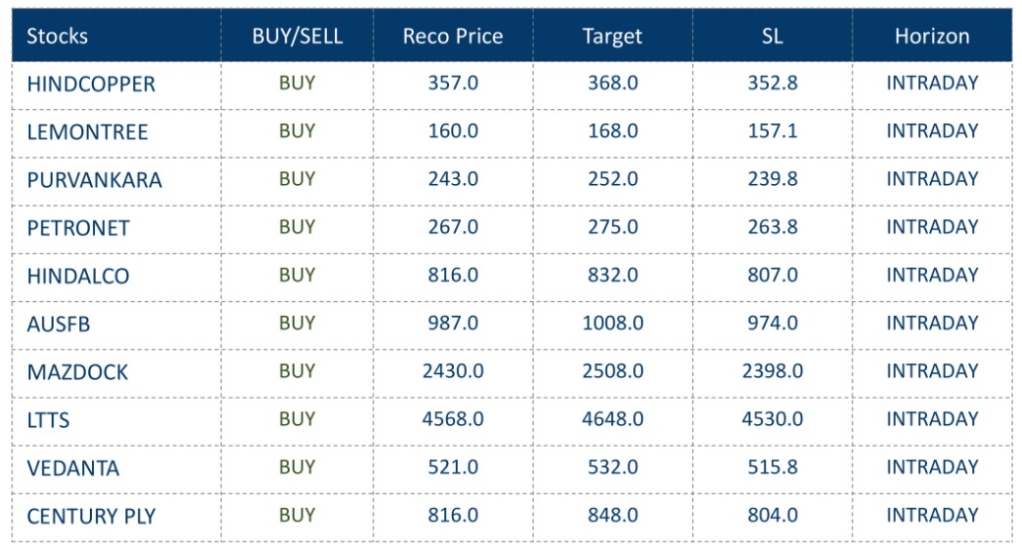The height and width of the screenshot is (553, 1022).
Task: Select the Reco Price header cell
Action: (x=453, y=36)
